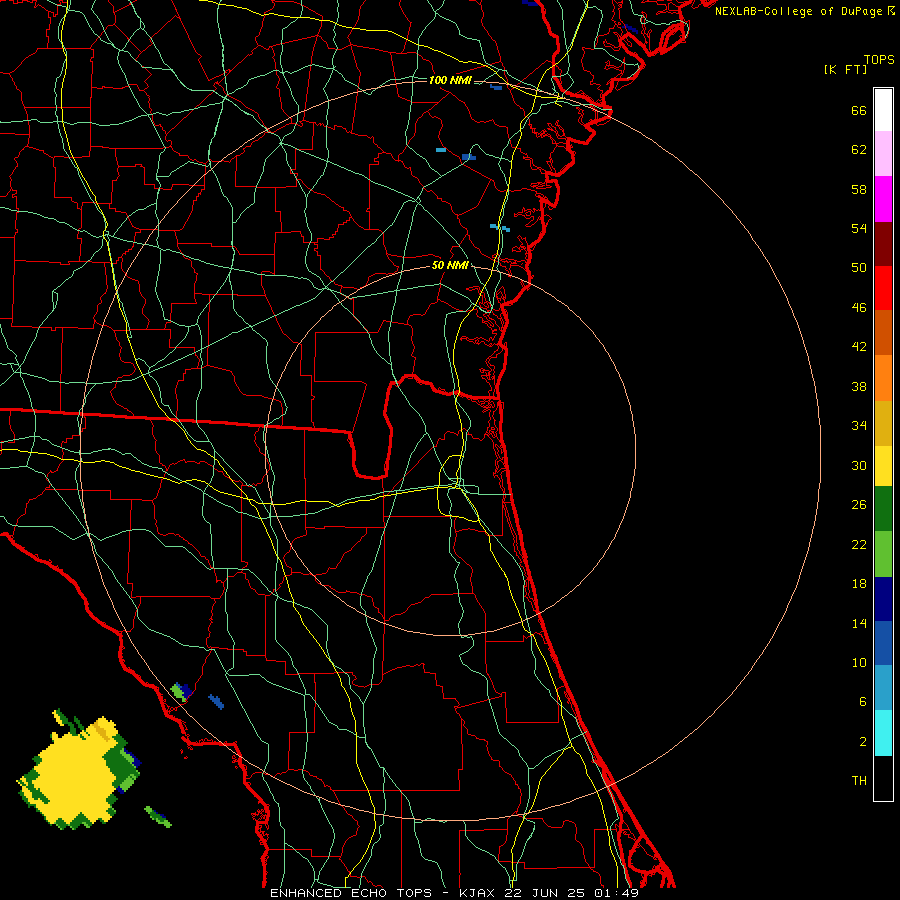
Task: Click the legend value 38
Action: tap(859, 386)
